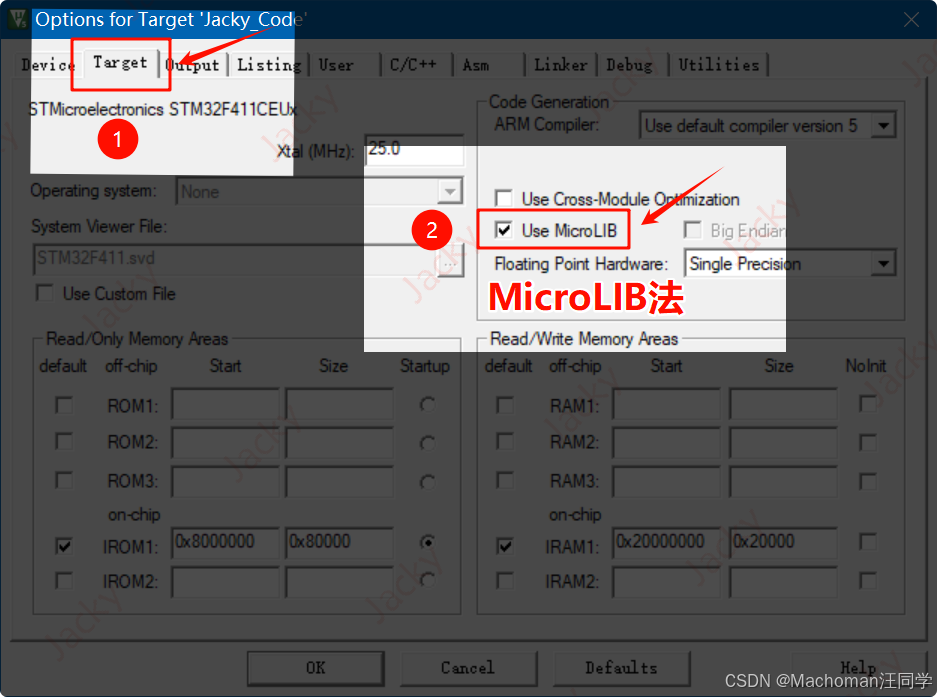Enable the Use Custom File option
This screenshot has height=697, width=937.
(43, 293)
